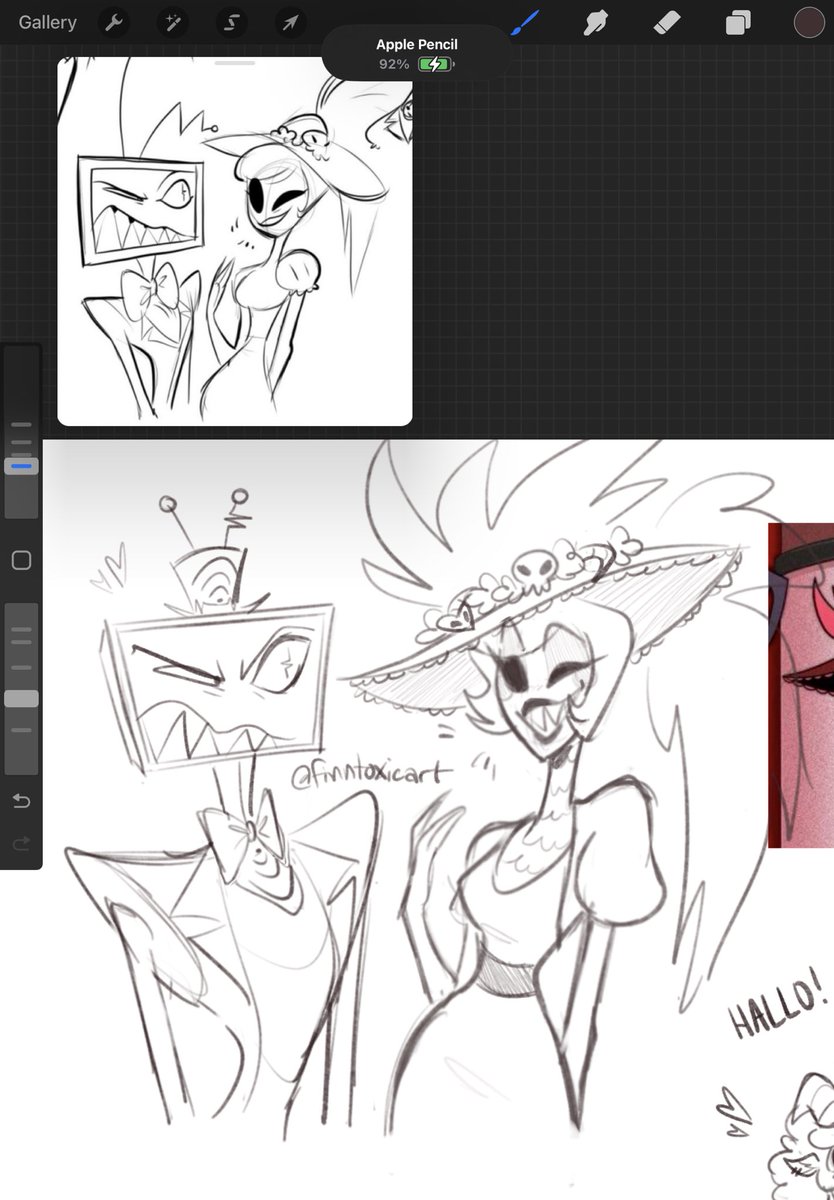Tap the charging battery icon
This screenshot has width=834, height=1200.
coord(435,64)
